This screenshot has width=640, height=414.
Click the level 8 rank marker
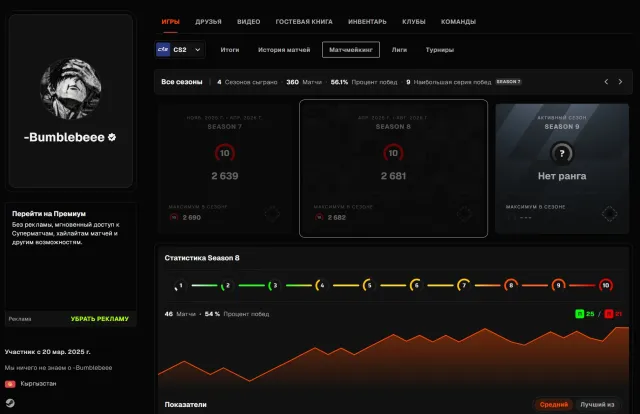coord(511,285)
